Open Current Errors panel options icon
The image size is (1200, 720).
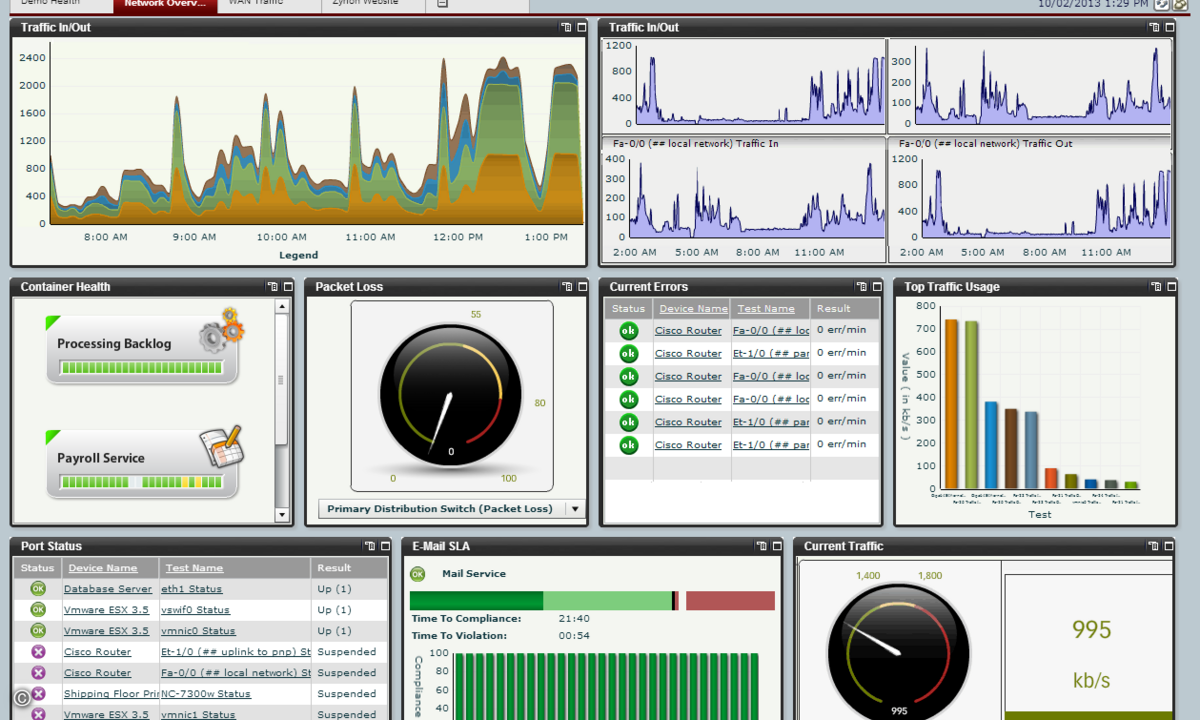[861, 287]
